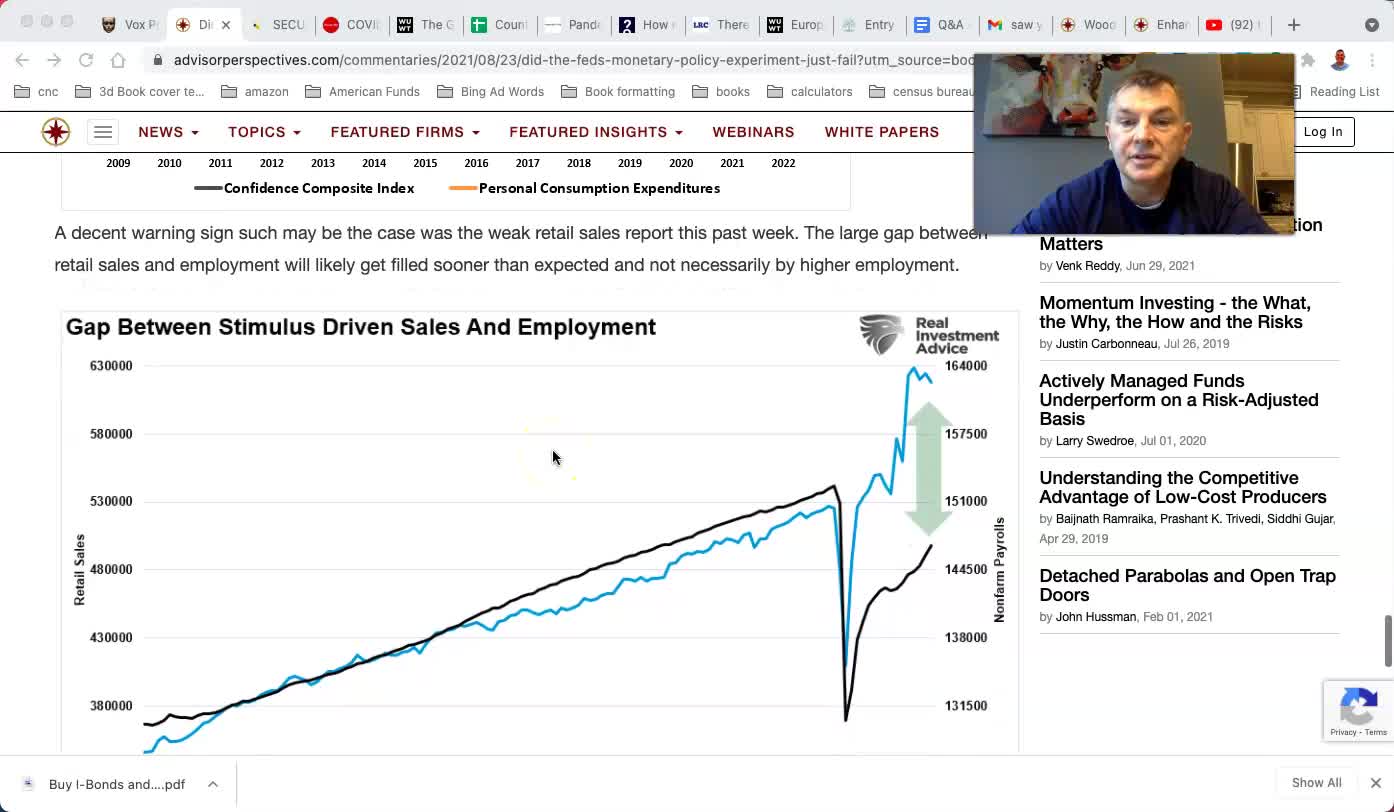
Task: Click the Personal Consumption Expenditures legend swatch
Action: (463, 188)
